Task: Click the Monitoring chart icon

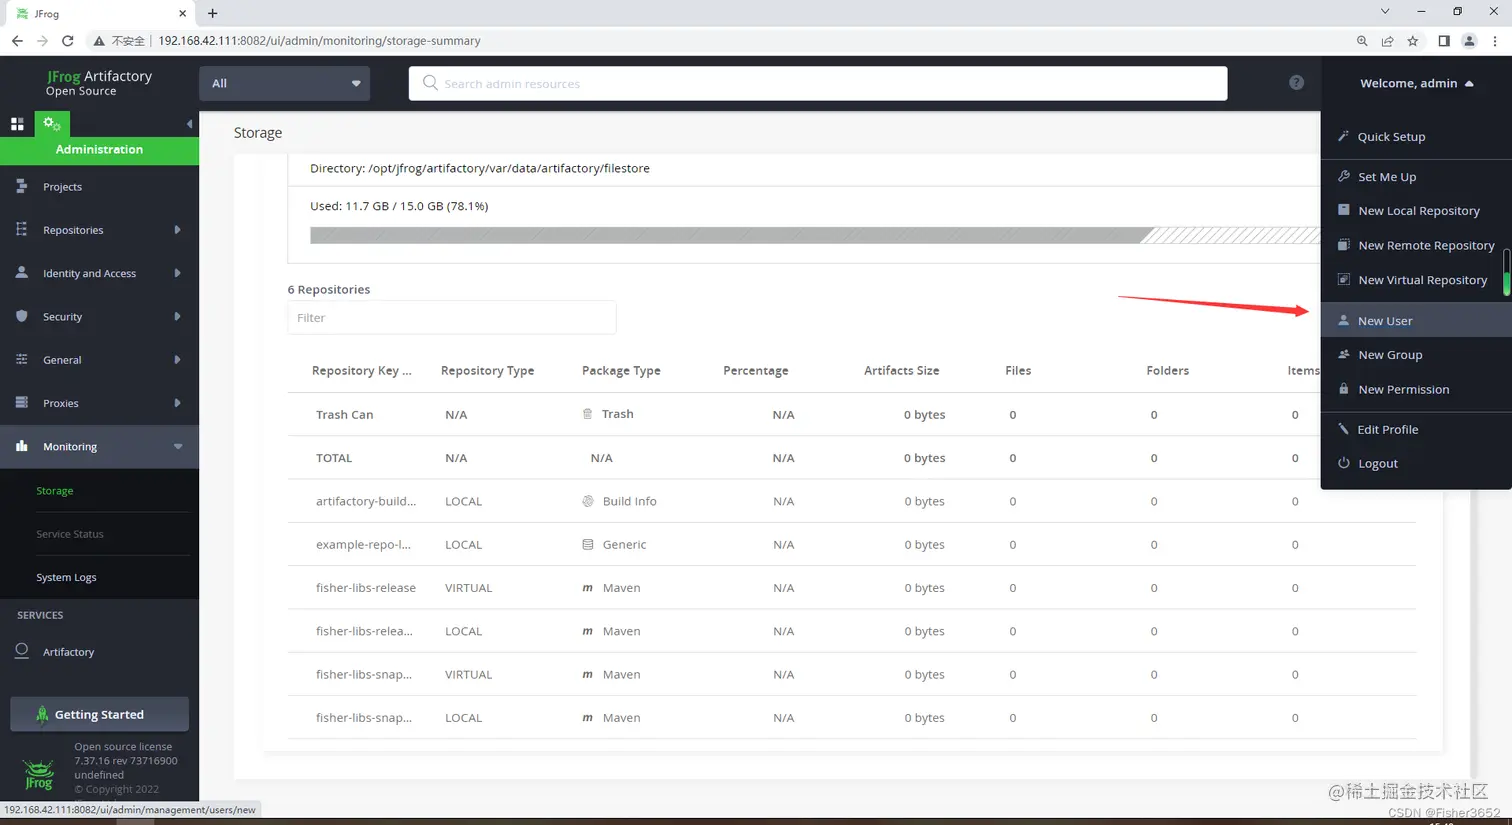Action: [21, 446]
